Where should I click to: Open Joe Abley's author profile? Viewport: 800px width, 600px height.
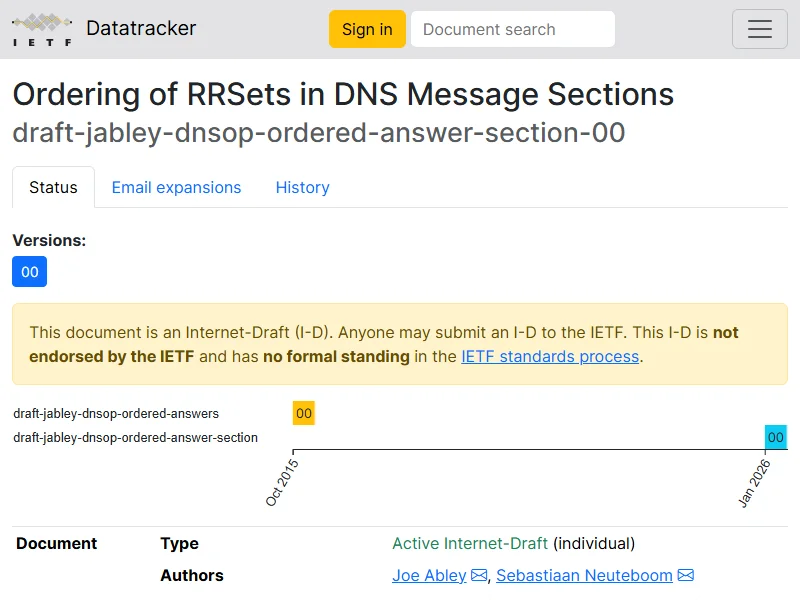click(x=429, y=576)
